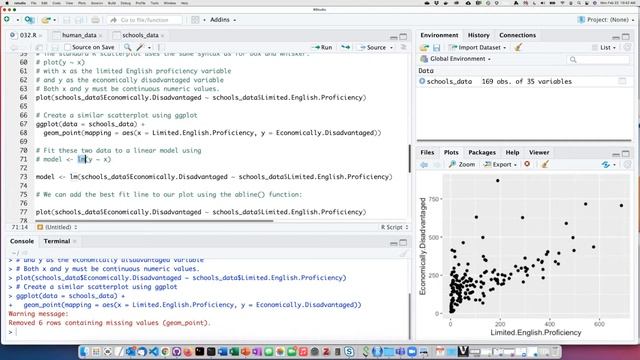Remove current plot with red X icon
This screenshot has width=640, height=360.
pos(527,164)
